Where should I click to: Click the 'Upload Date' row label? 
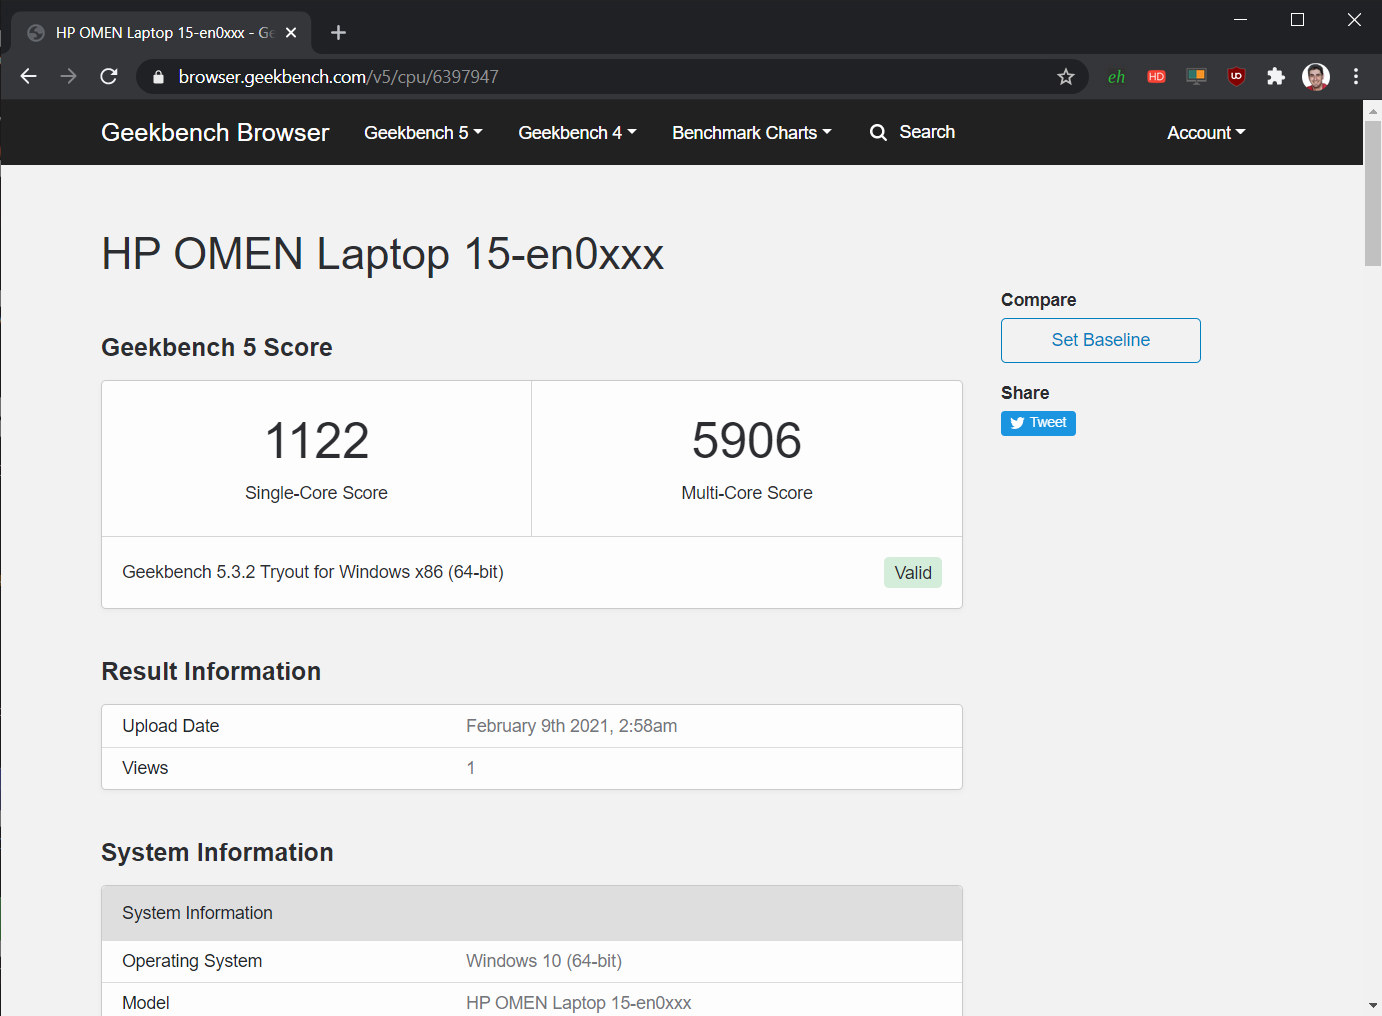tap(171, 726)
